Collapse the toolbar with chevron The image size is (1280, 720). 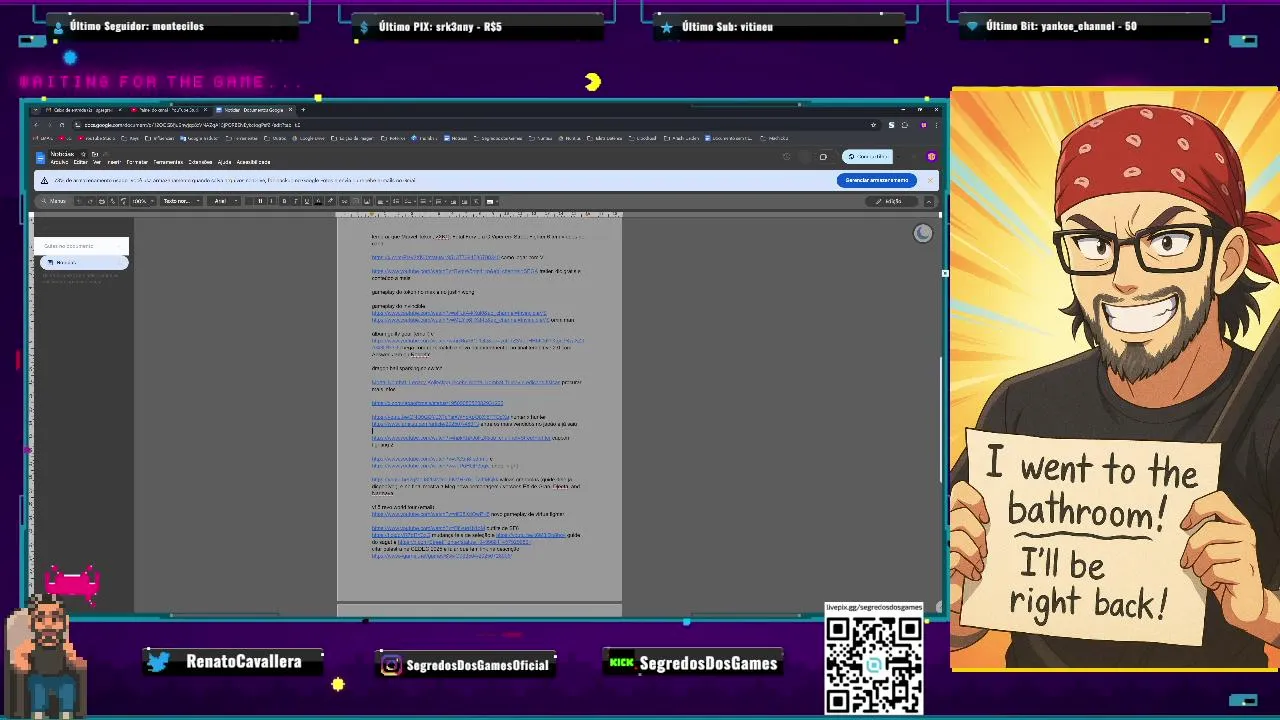coord(928,201)
